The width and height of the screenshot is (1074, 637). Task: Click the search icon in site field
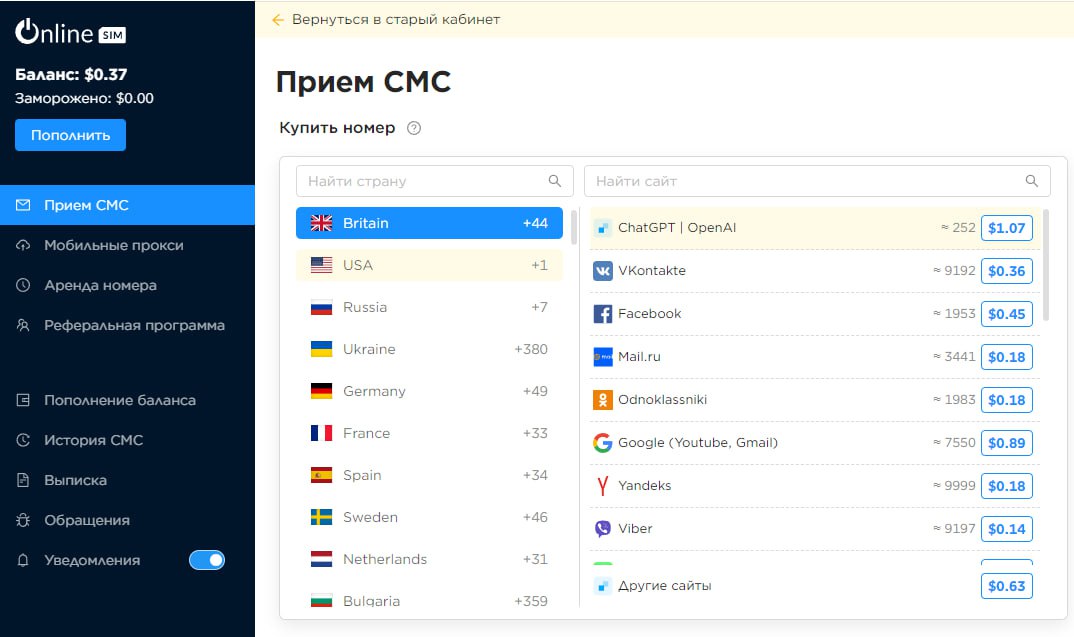1032,181
